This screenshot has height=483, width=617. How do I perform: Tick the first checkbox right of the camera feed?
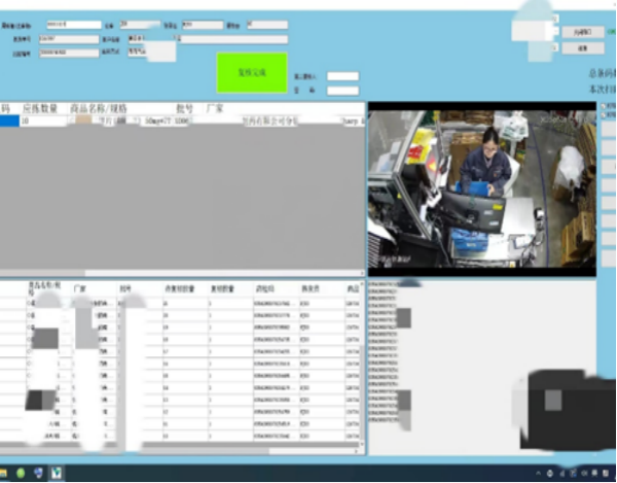click(x=602, y=106)
